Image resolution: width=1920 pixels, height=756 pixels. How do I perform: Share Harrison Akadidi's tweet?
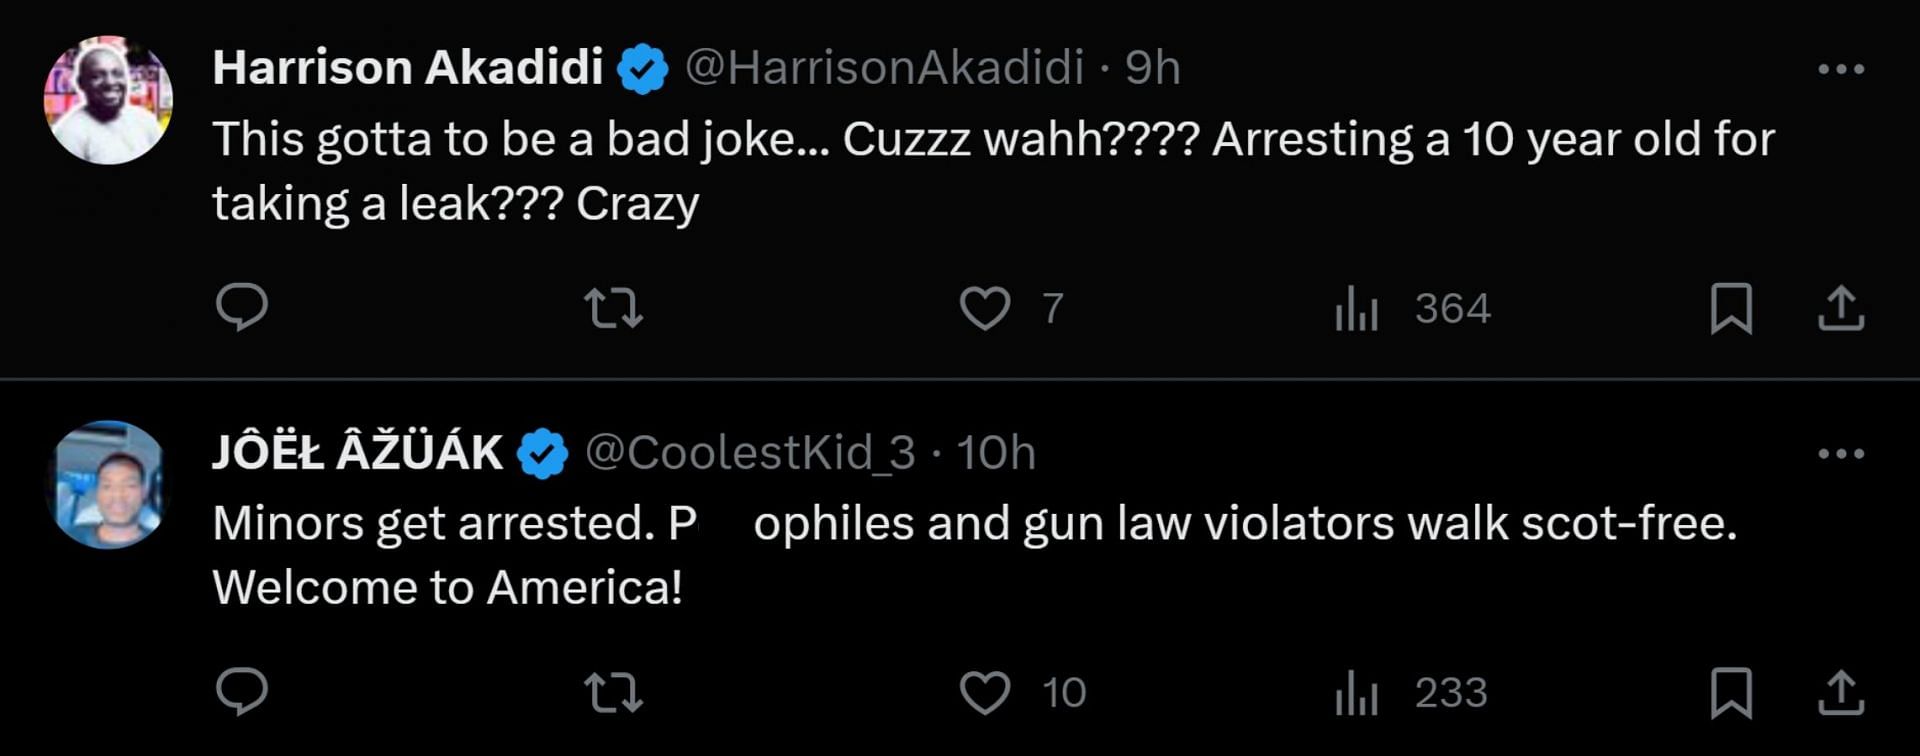click(x=1841, y=308)
